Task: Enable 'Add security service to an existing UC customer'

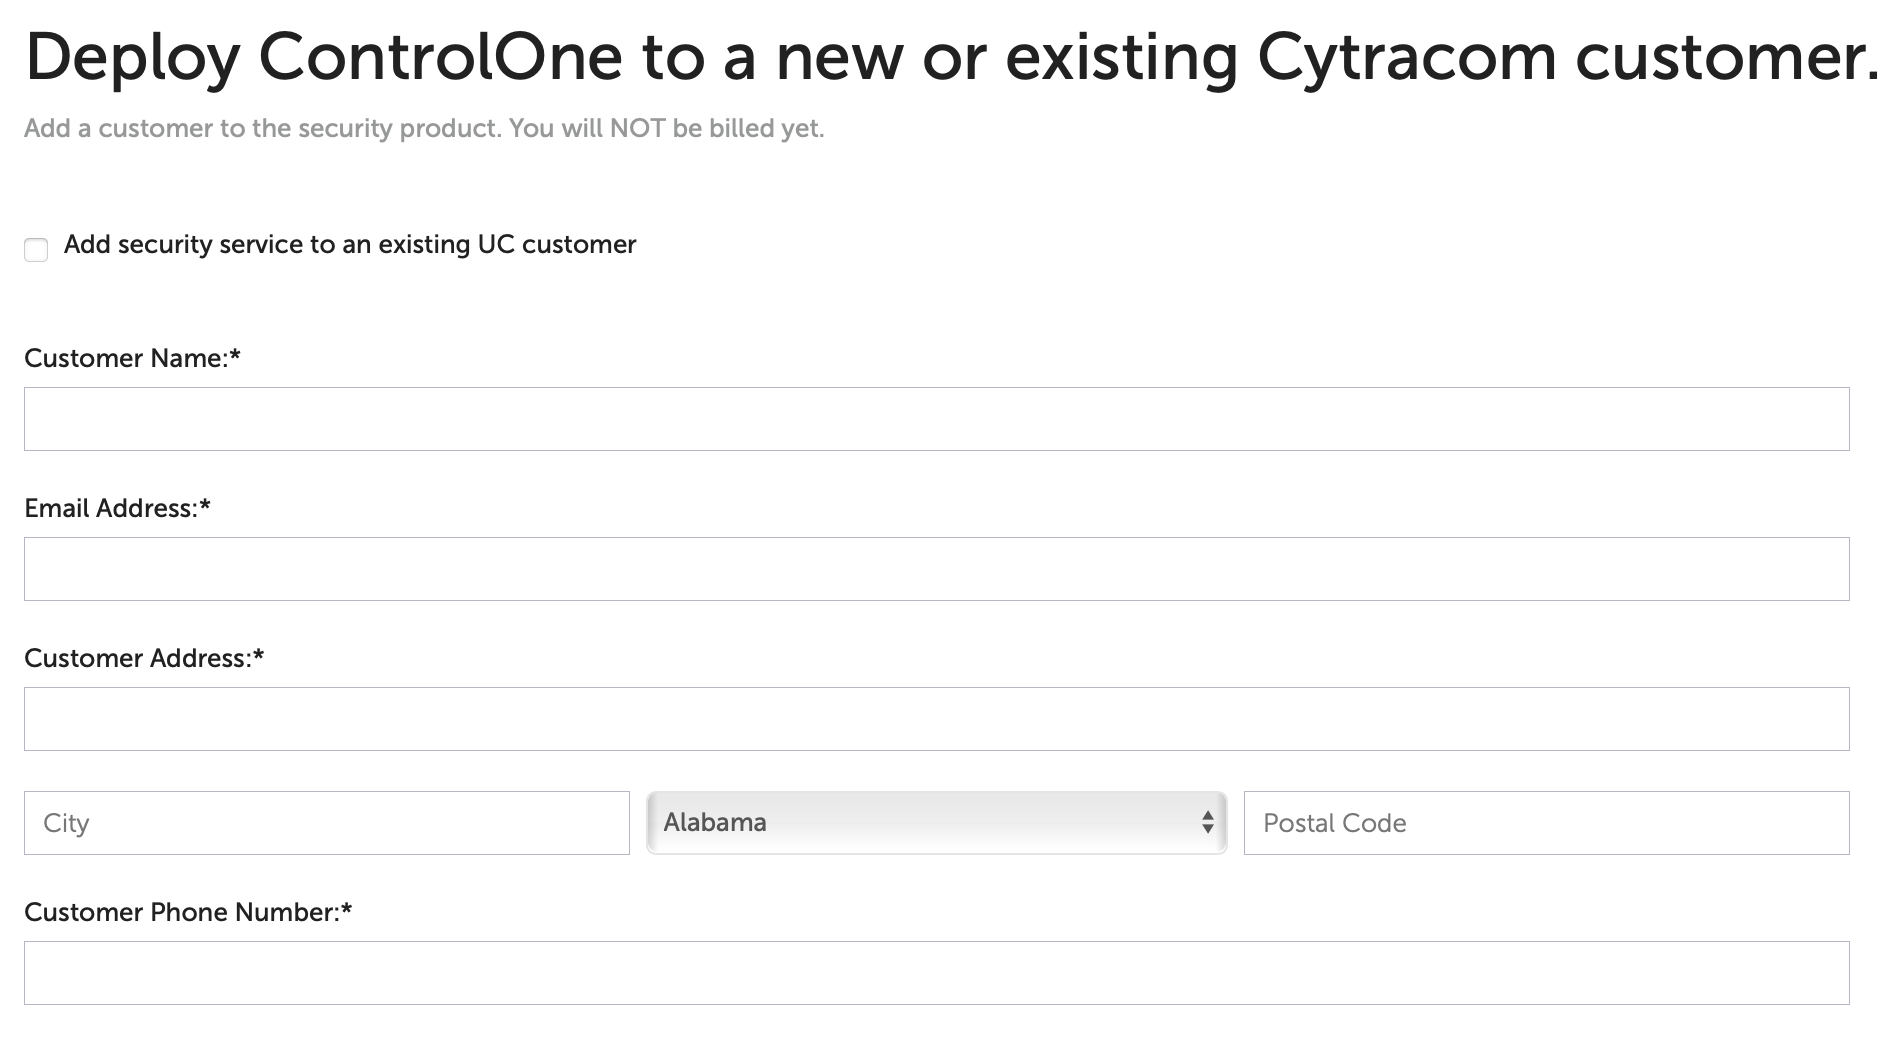Action: pos(36,249)
